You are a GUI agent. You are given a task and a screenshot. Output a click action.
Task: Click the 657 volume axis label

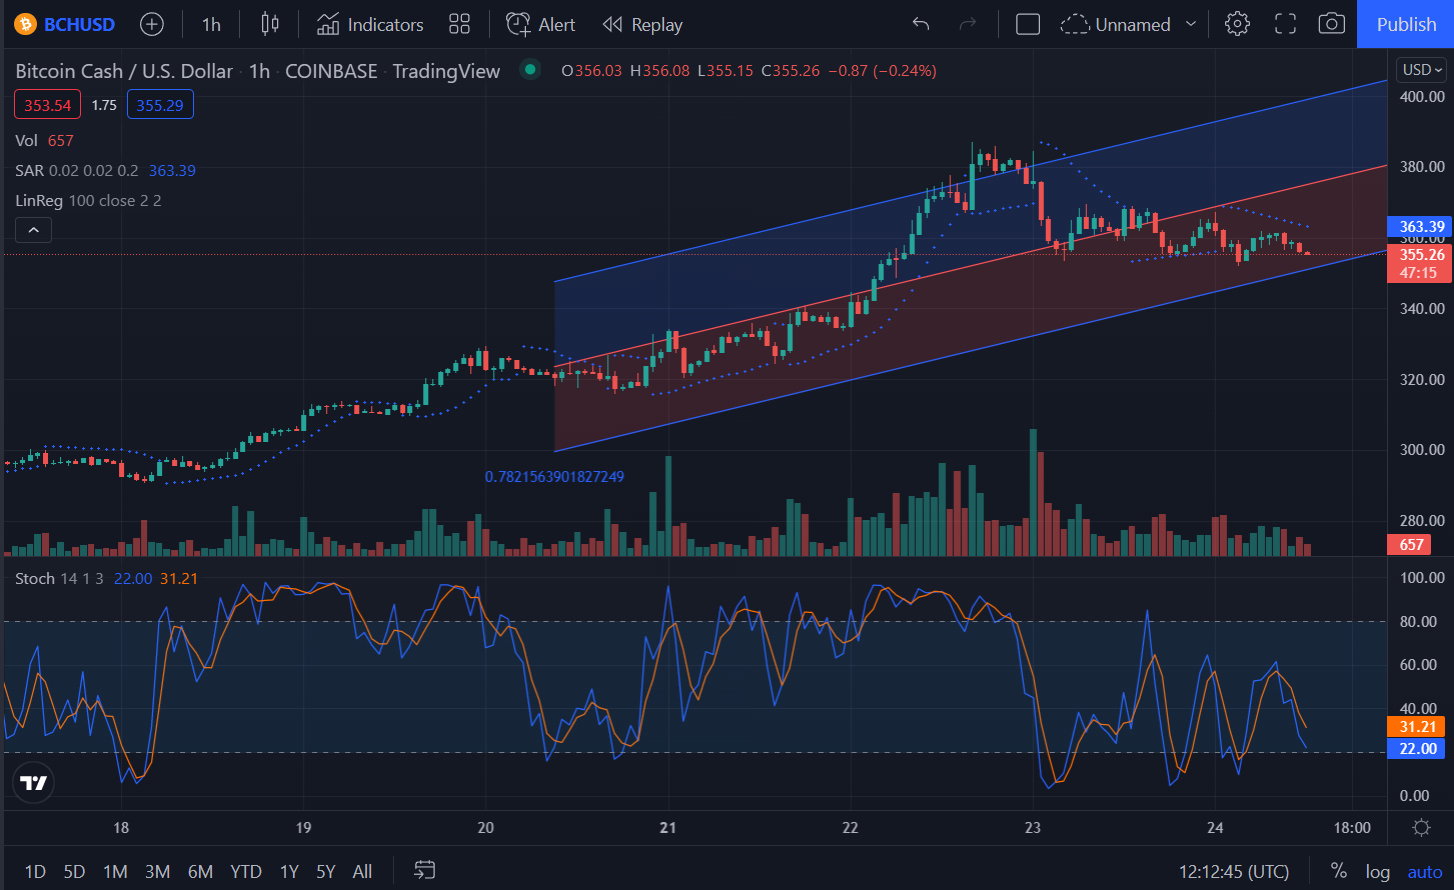(x=1411, y=545)
